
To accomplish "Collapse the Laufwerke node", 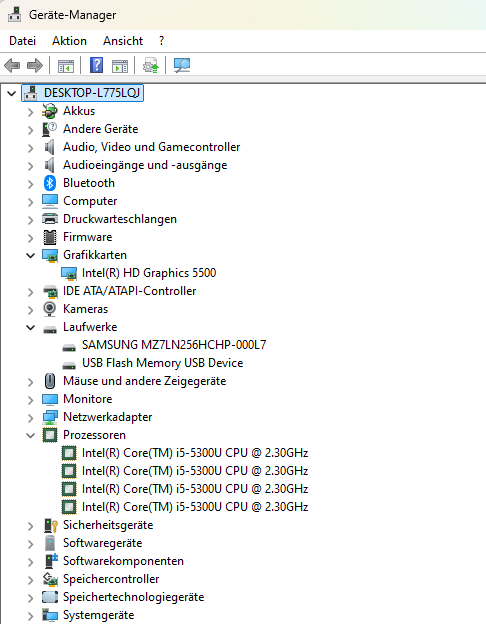I will pos(31,327).
